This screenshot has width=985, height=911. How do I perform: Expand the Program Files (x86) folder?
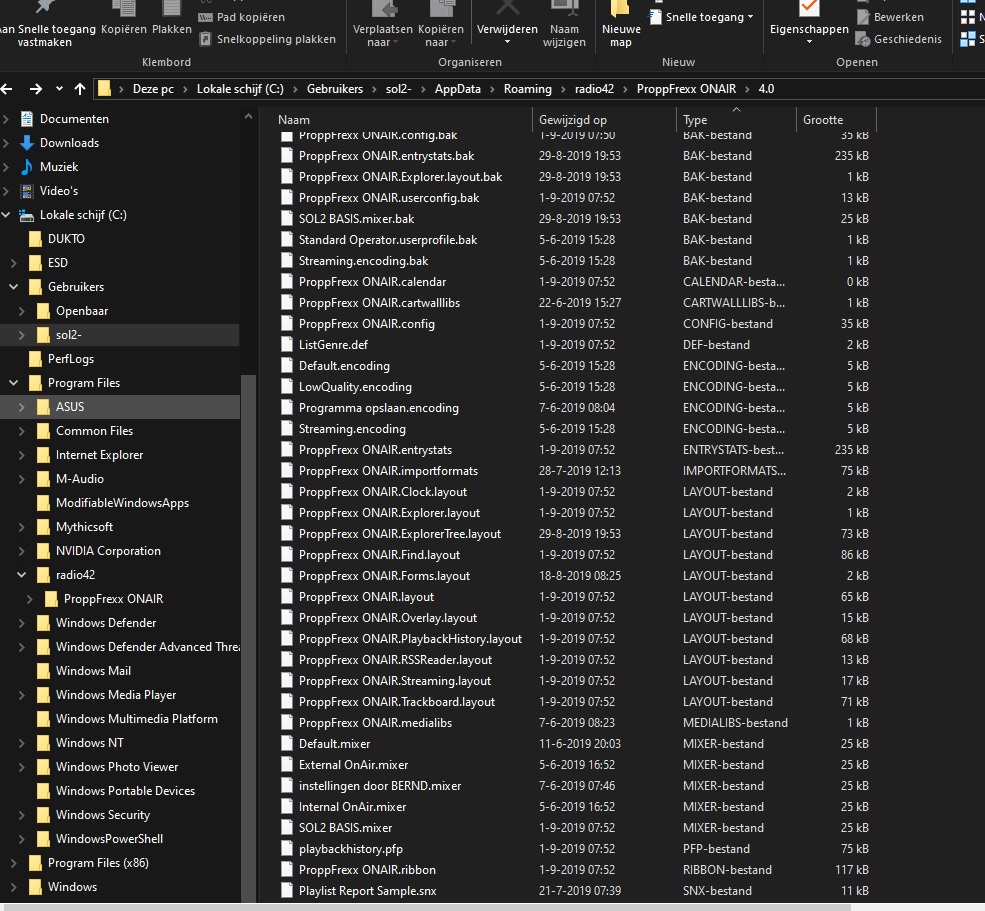point(13,863)
